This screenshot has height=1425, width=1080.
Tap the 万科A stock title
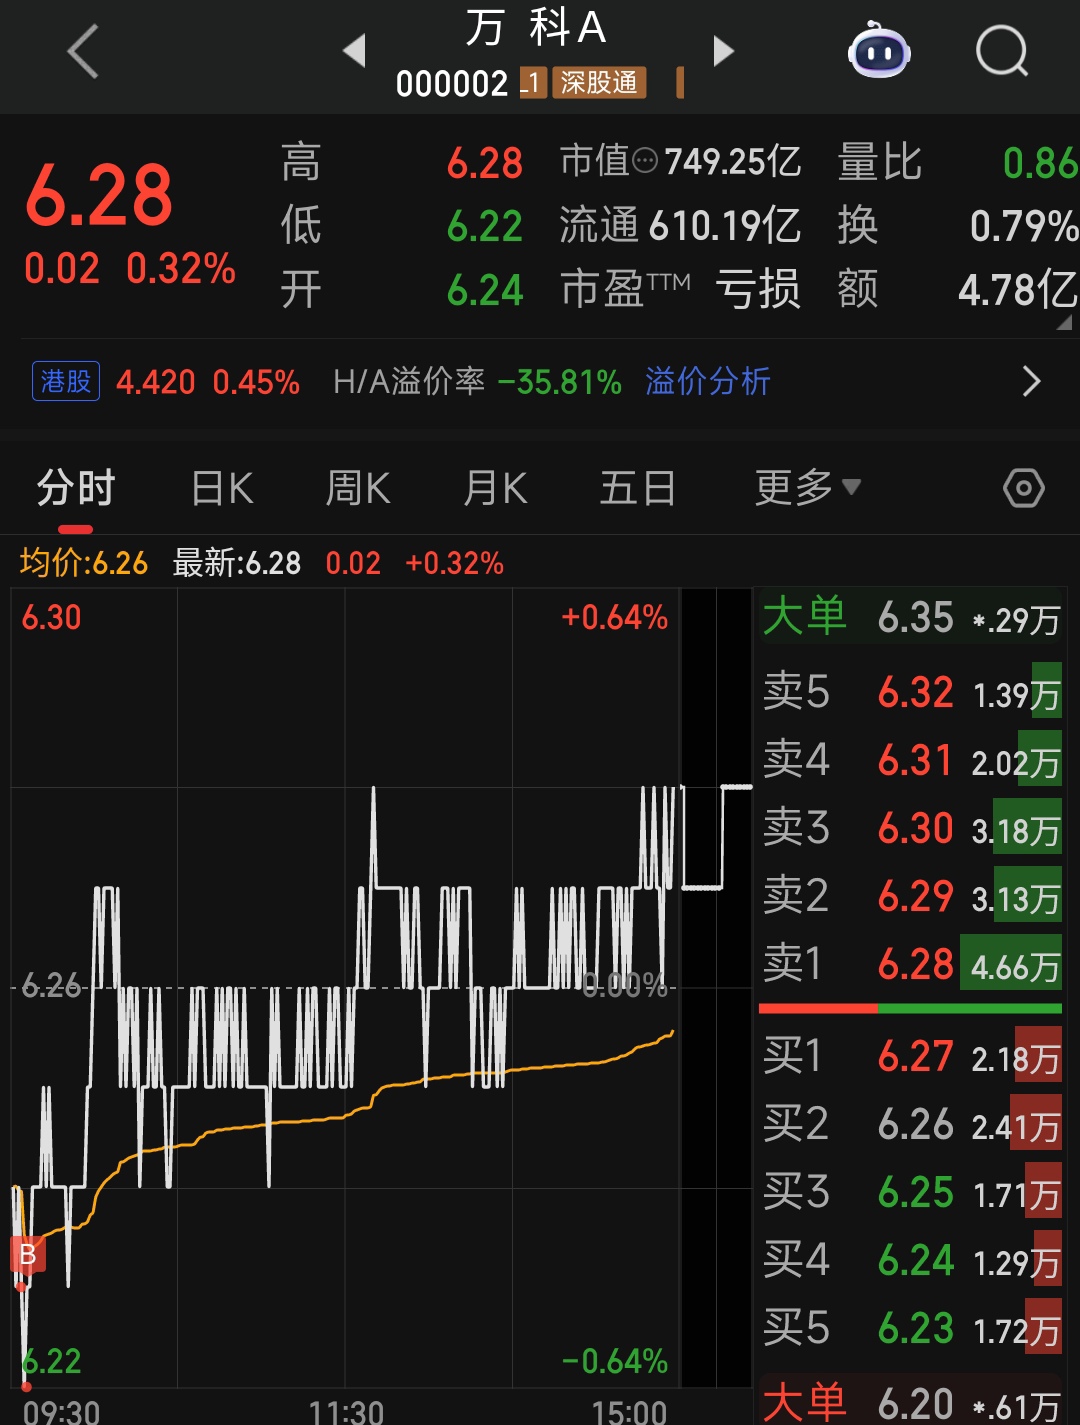pyautogui.click(x=537, y=28)
